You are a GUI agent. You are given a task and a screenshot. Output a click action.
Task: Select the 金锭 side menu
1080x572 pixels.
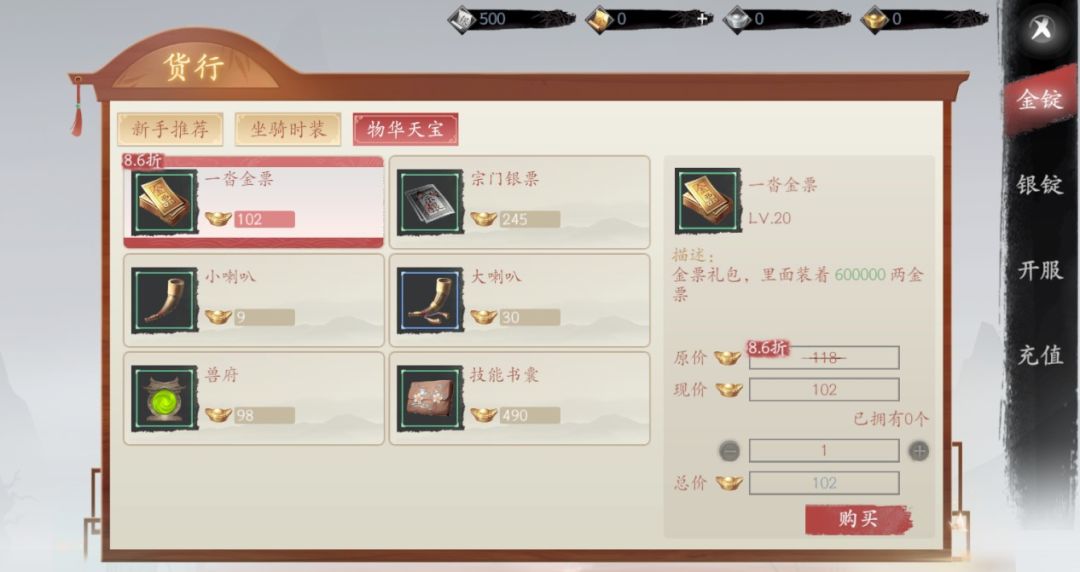[1040, 100]
